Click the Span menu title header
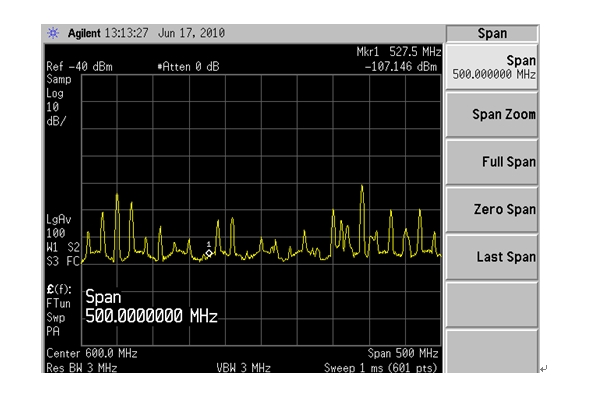The image size is (595, 408). (492, 33)
